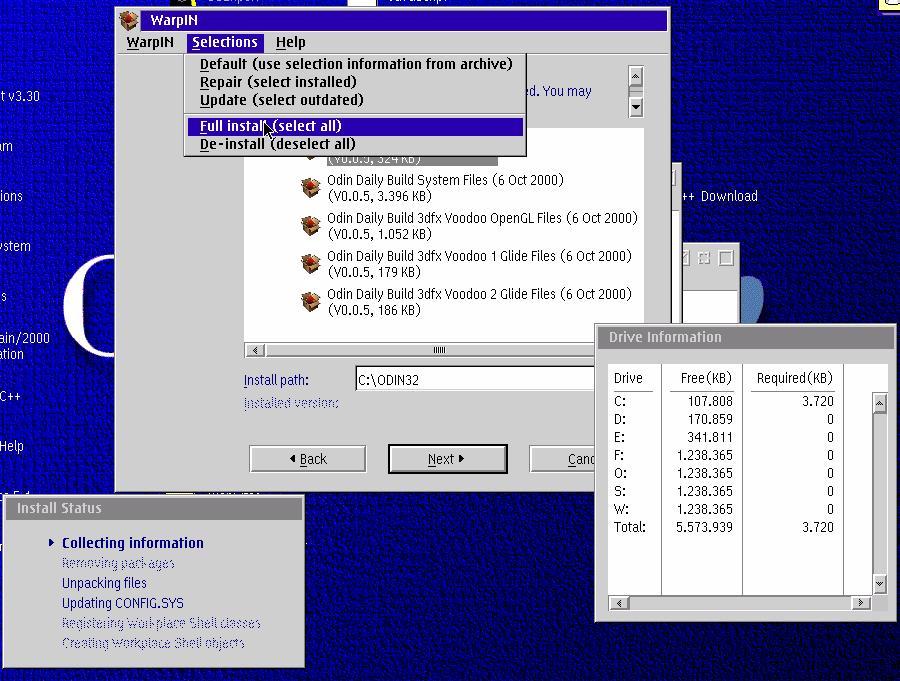Choose Repair (select installed)
Viewport: 900px width, 681px height.
[x=355, y=82]
